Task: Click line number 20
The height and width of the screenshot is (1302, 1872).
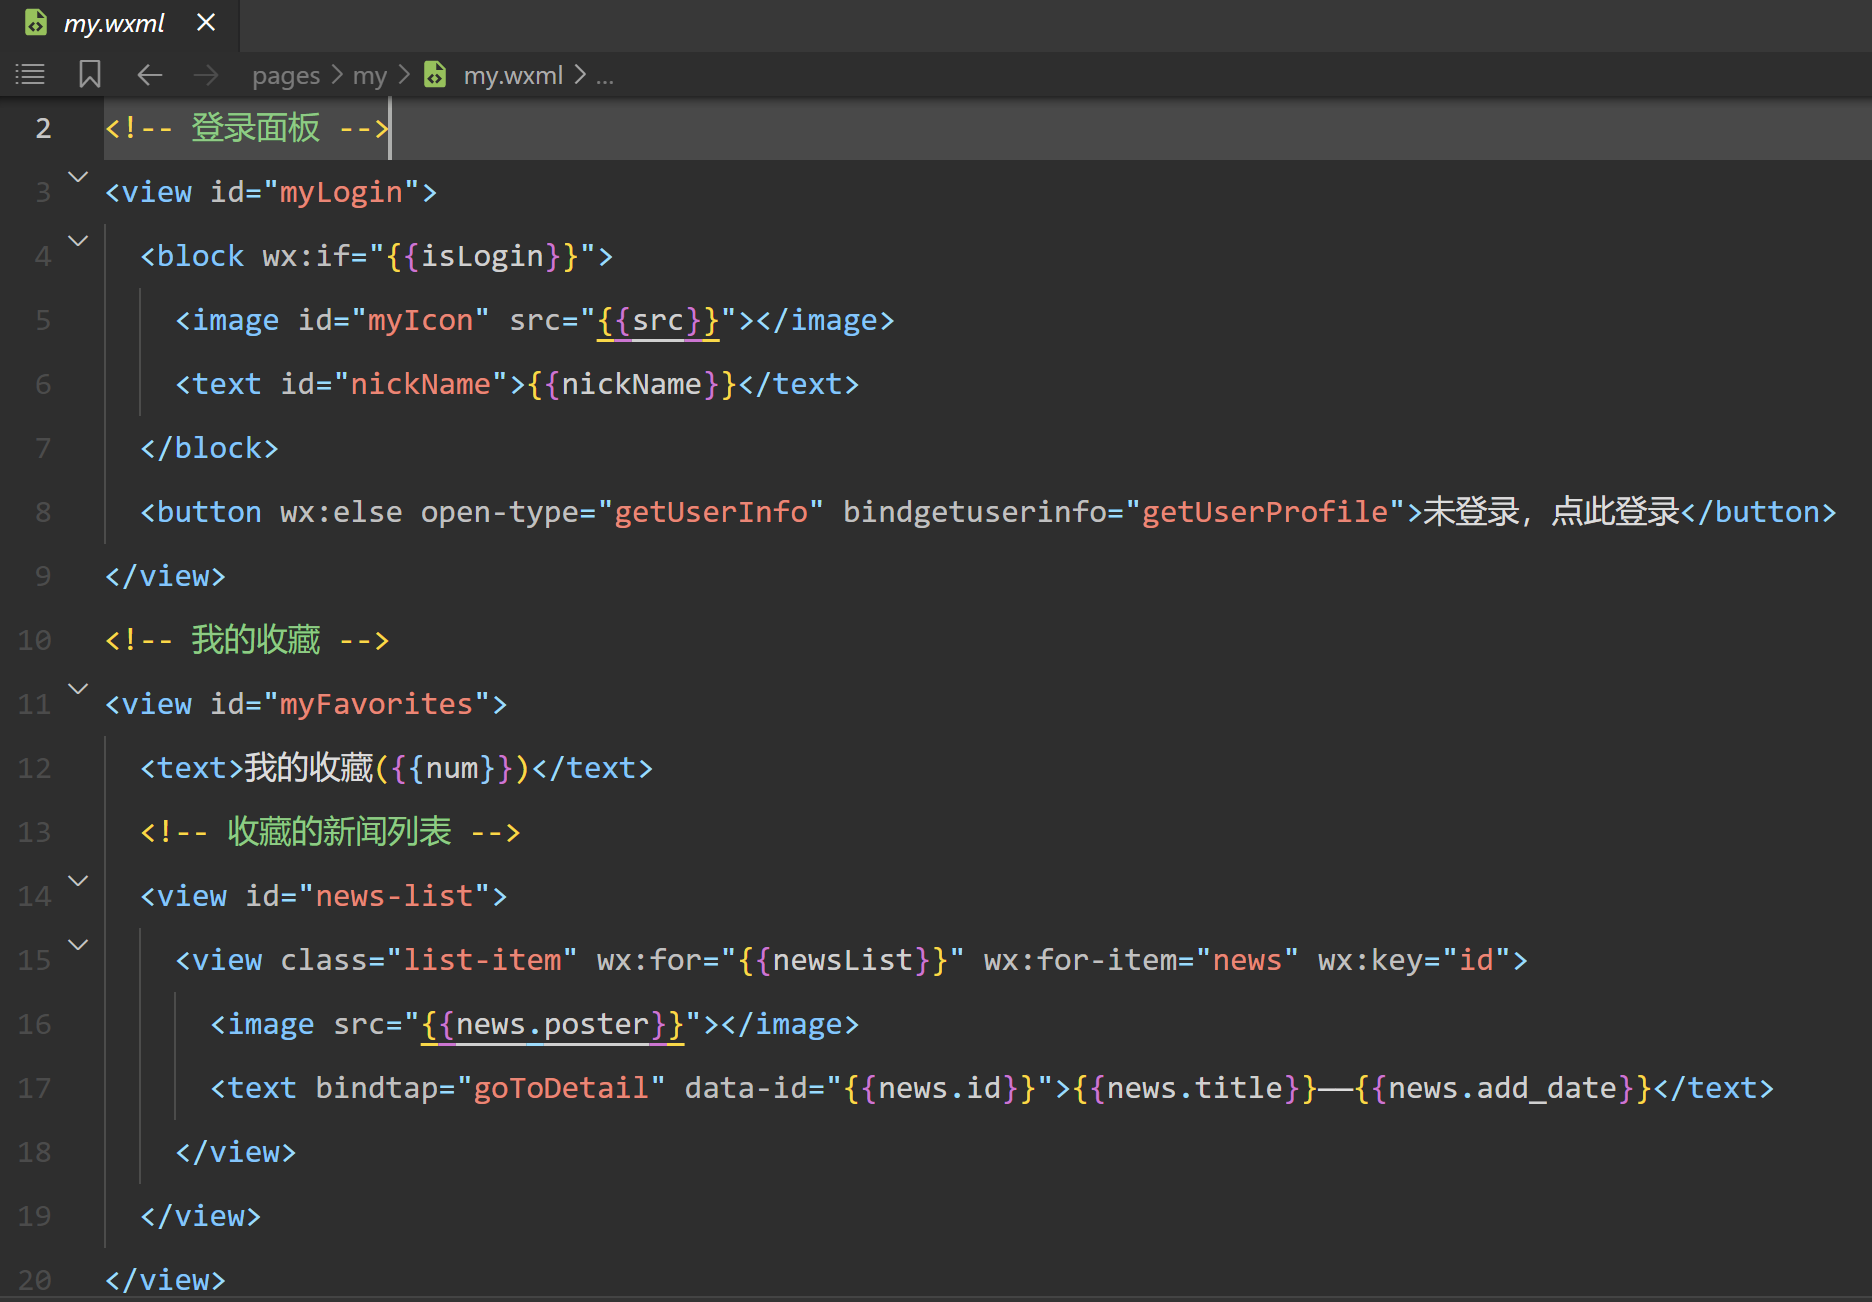Action: (x=34, y=1280)
